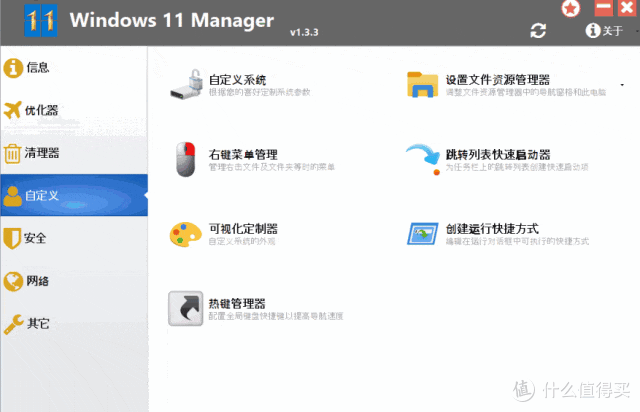The height and width of the screenshot is (412, 640).
Task: Switch to the 其它 tab label
Action: point(38,324)
